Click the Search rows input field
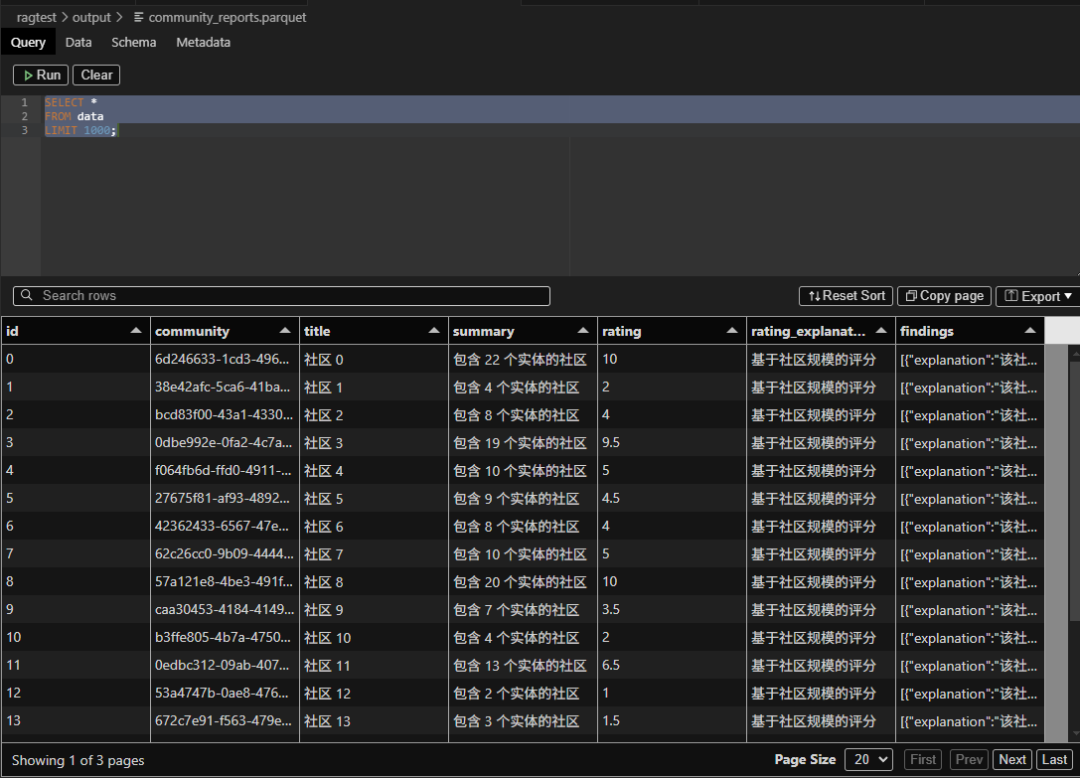This screenshot has height=778, width=1080. (282, 296)
